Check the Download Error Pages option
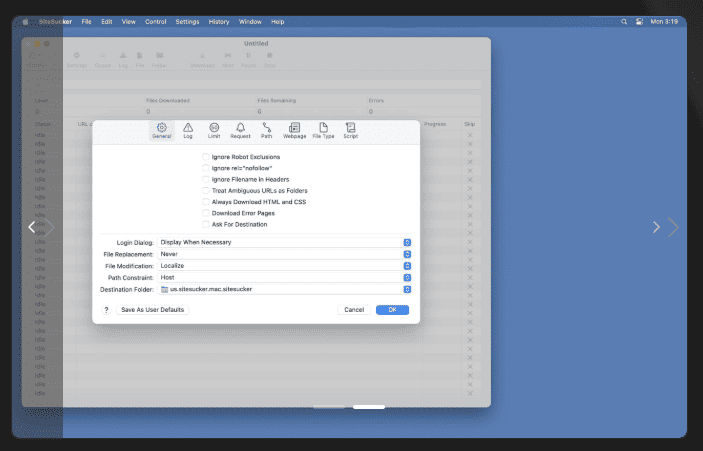This screenshot has width=703, height=451. (x=205, y=213)
